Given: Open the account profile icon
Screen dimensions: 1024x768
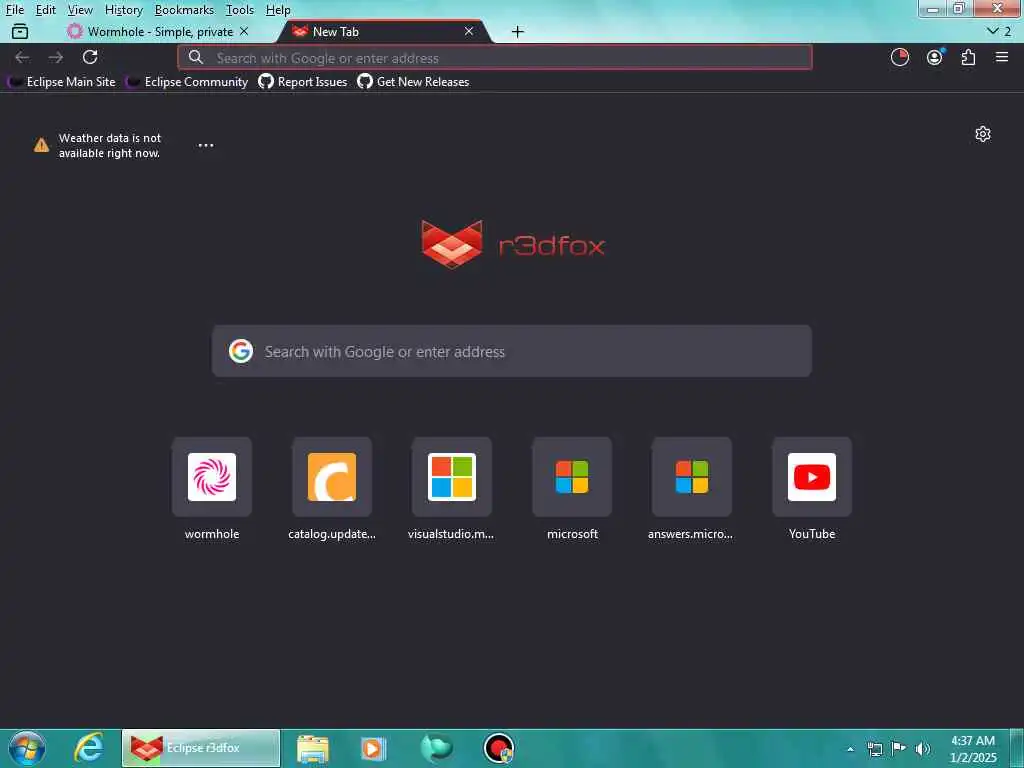Looking at the screenshot, I should [935, 57].
